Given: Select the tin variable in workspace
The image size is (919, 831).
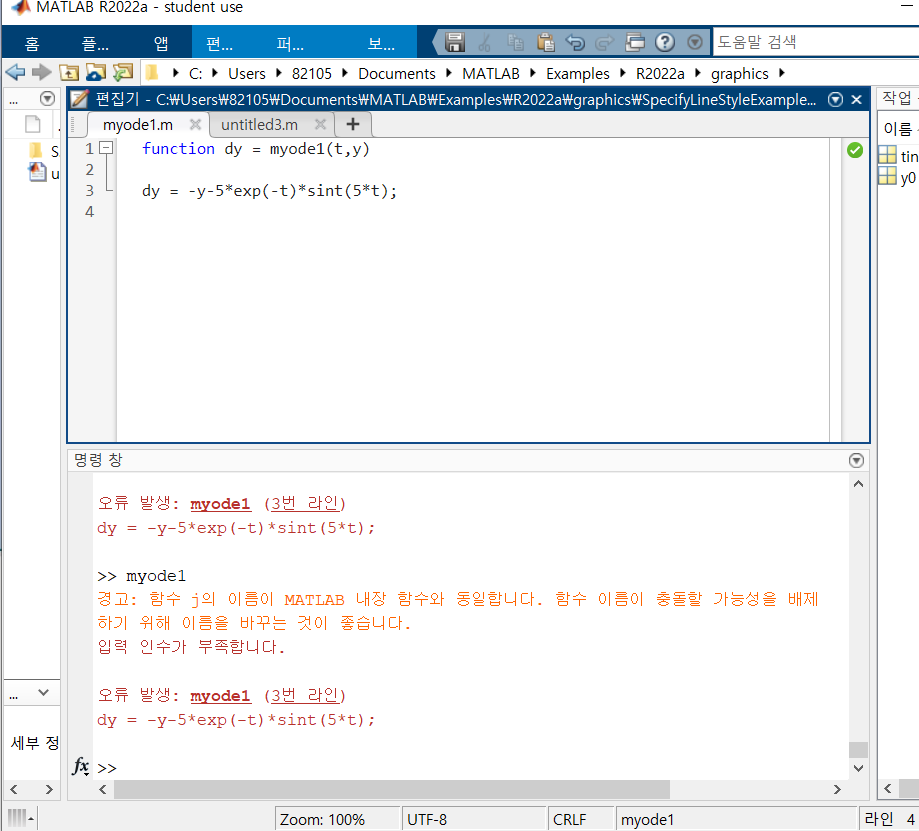Looking at the screenshot, I should (x=898, y=156).
